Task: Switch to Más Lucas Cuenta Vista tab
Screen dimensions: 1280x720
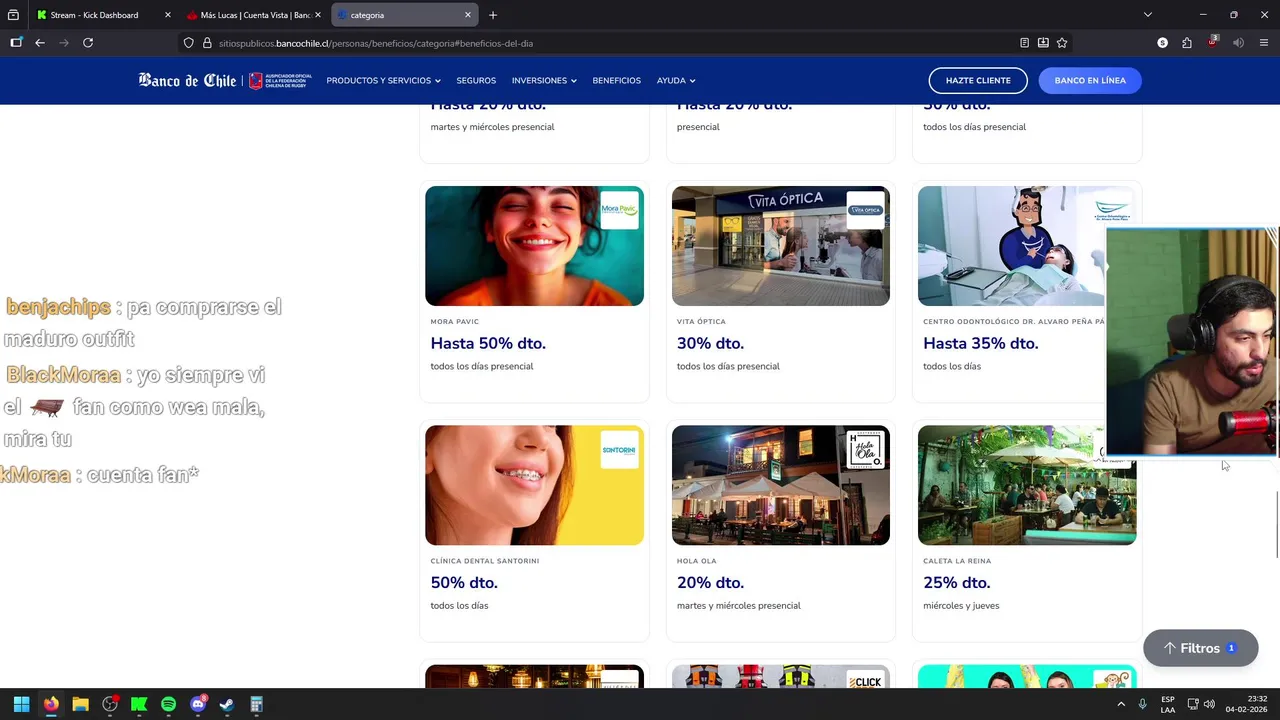Action: [x=254, y=15]
